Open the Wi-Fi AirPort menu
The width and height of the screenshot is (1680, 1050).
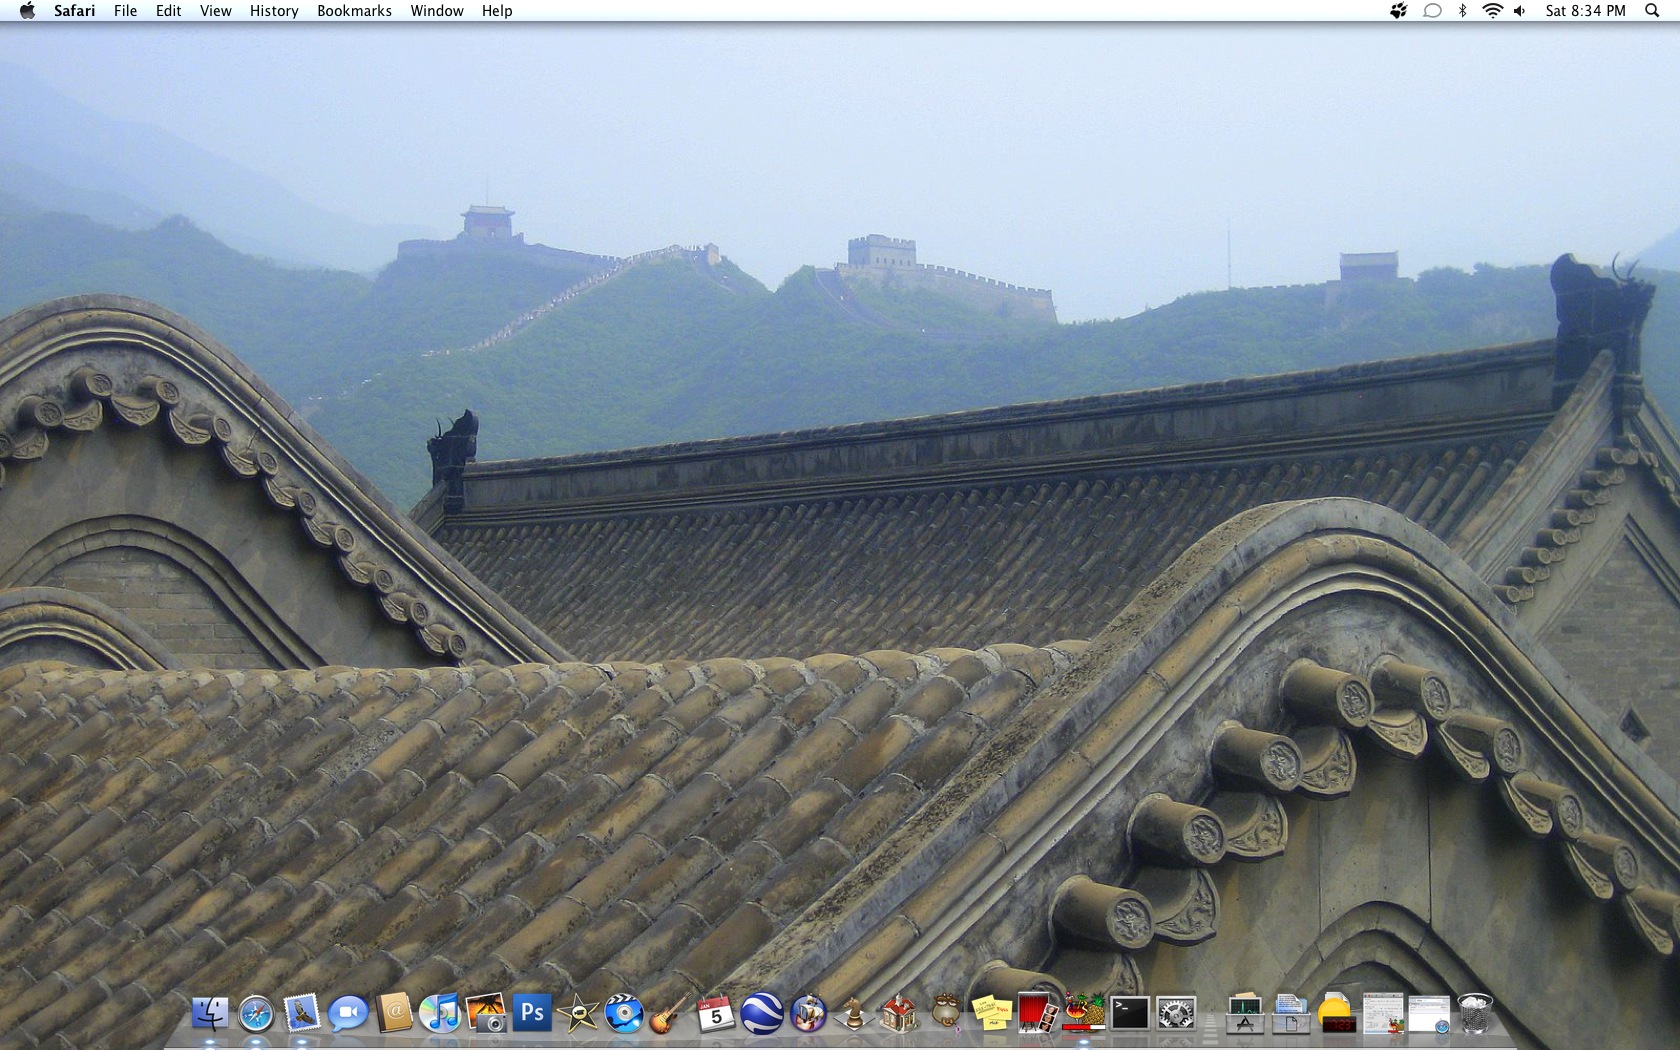[1492, 11]
